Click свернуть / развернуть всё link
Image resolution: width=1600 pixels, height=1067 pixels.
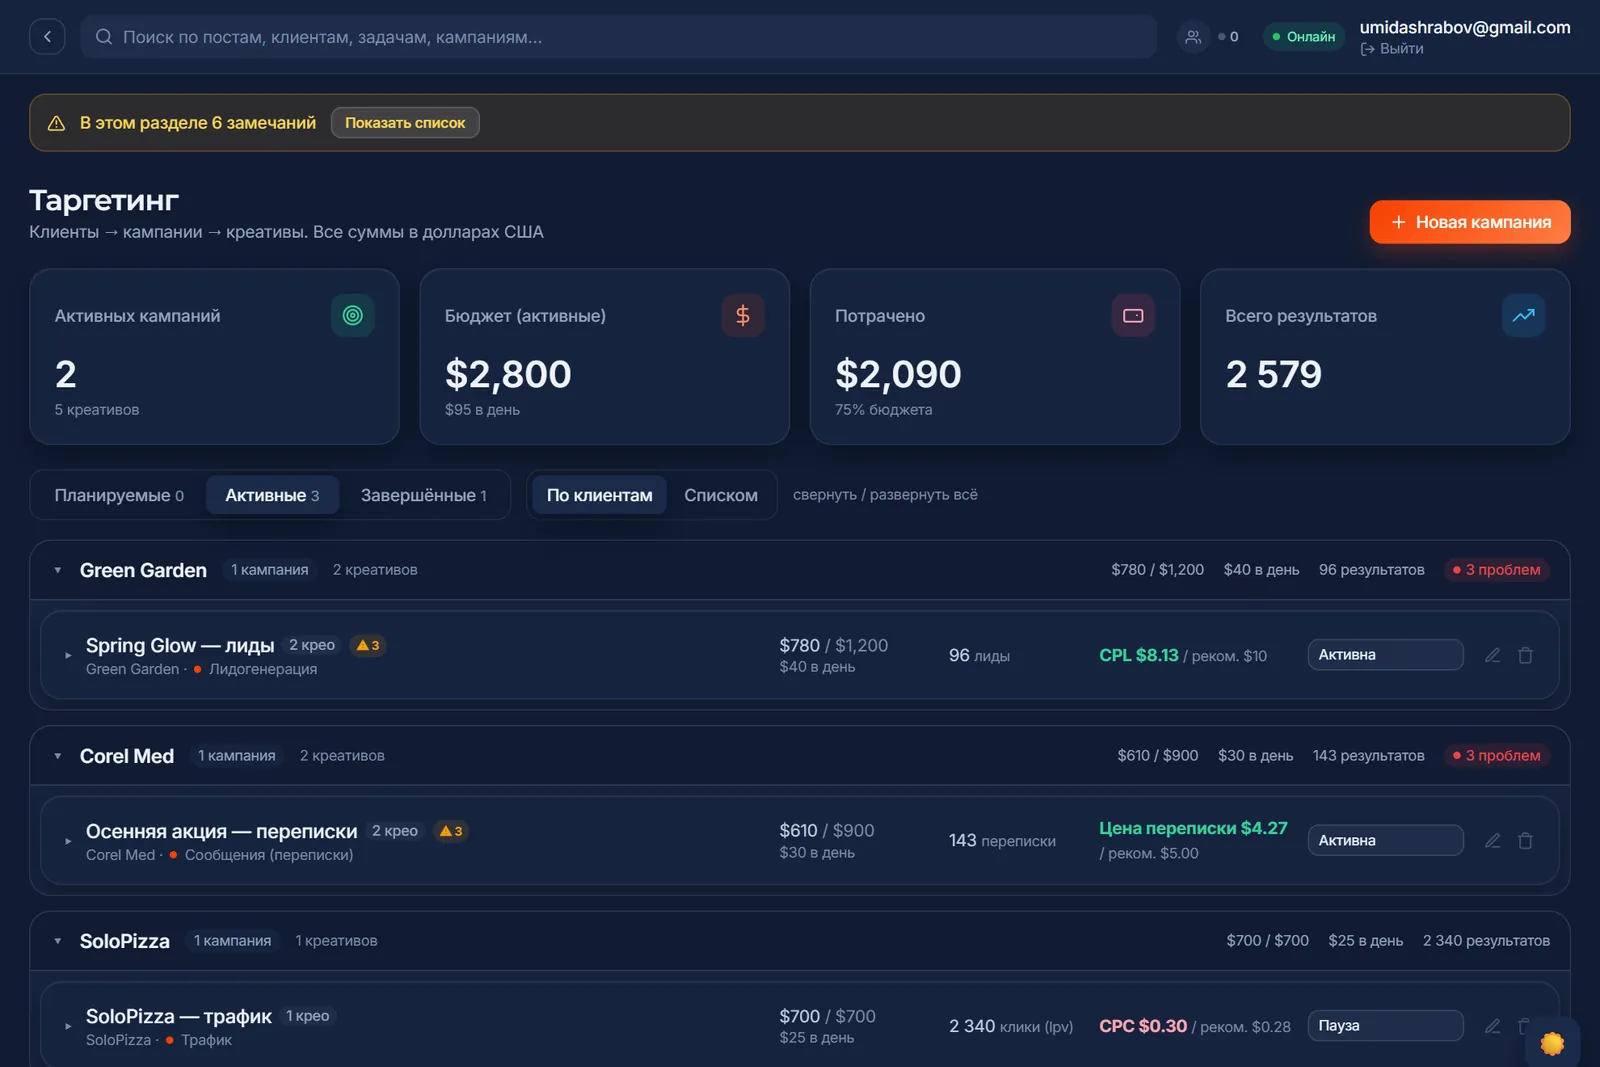pos(885,495)
